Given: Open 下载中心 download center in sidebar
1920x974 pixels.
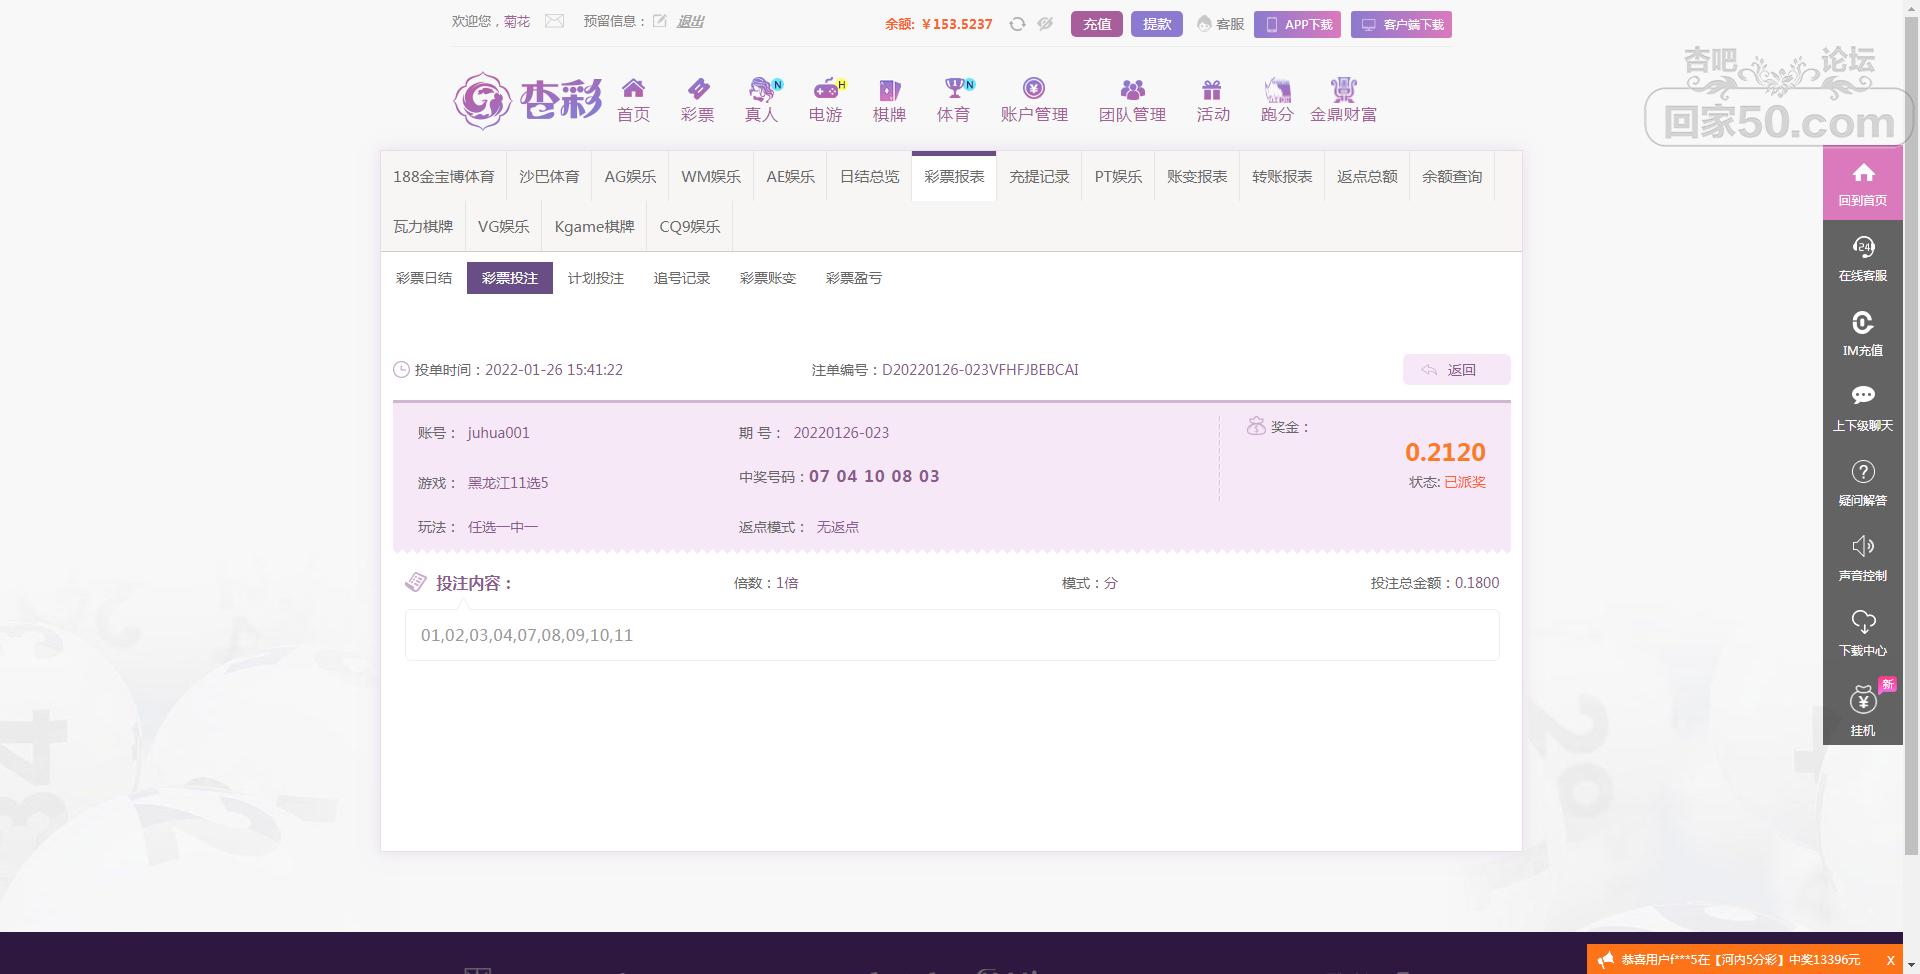Looking at the screenshot, I should coord(1862,633).
